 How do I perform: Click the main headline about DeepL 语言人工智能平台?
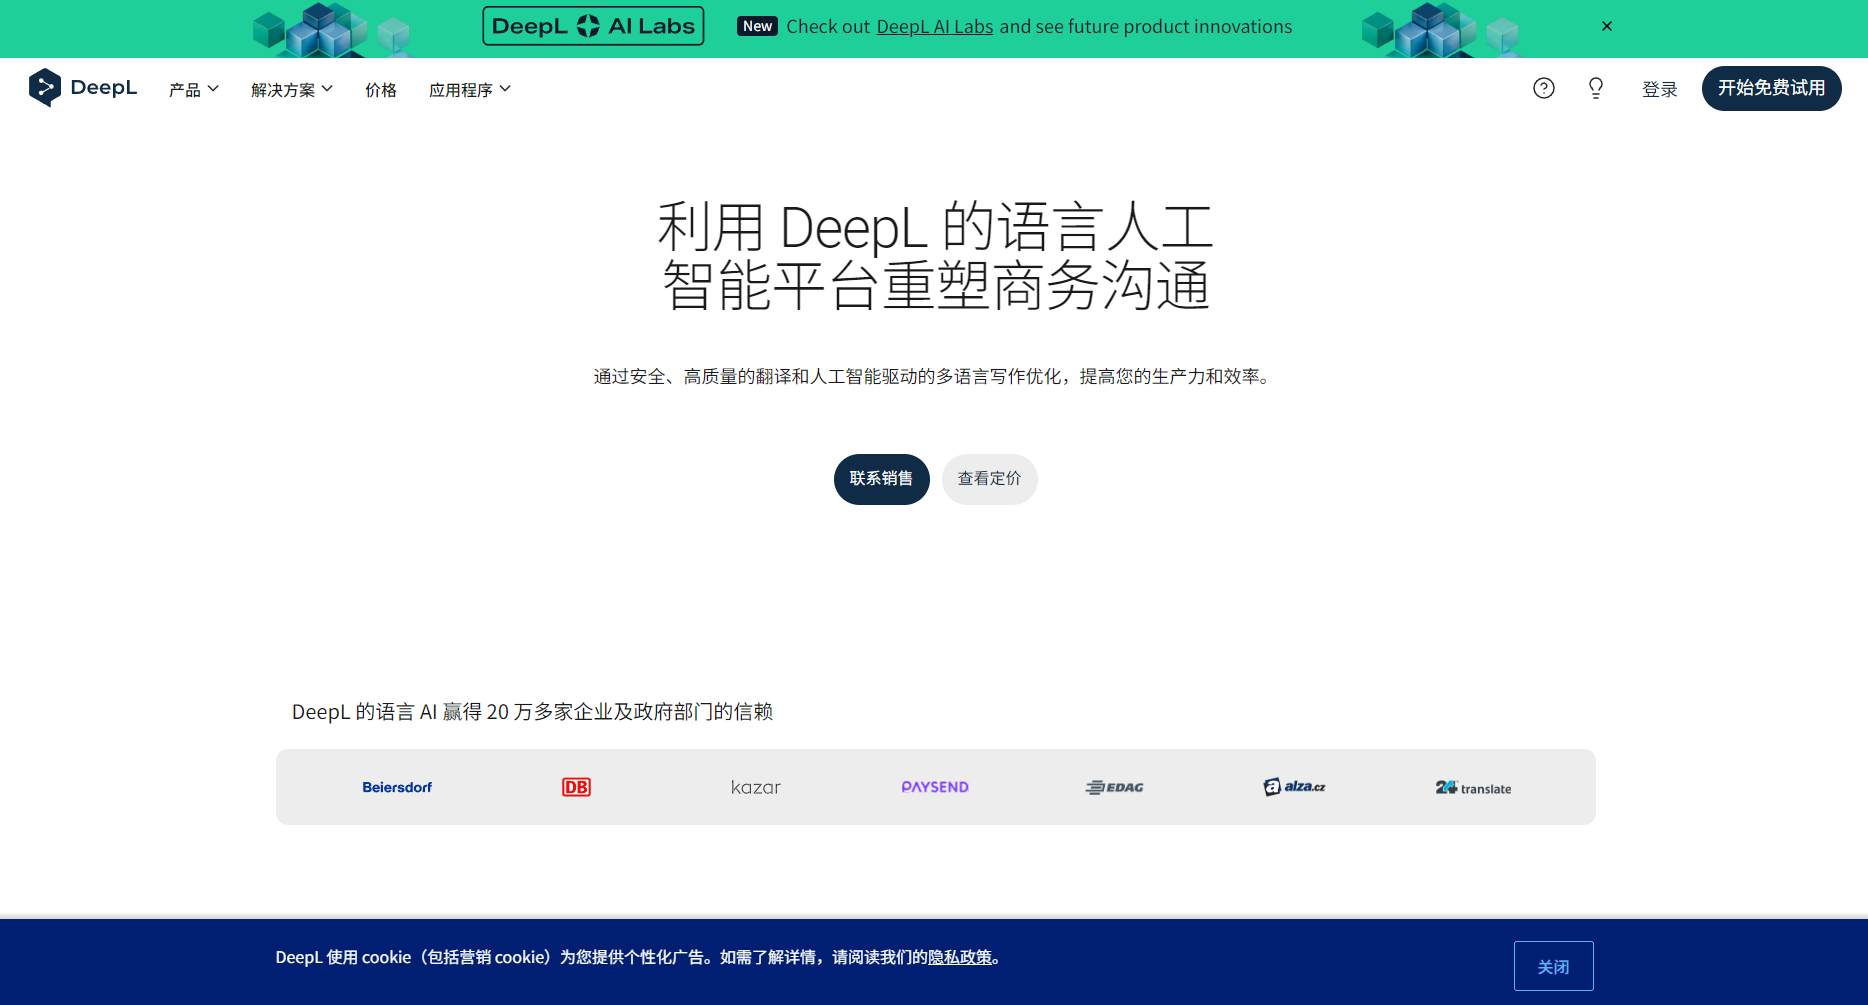click(935, 256)
